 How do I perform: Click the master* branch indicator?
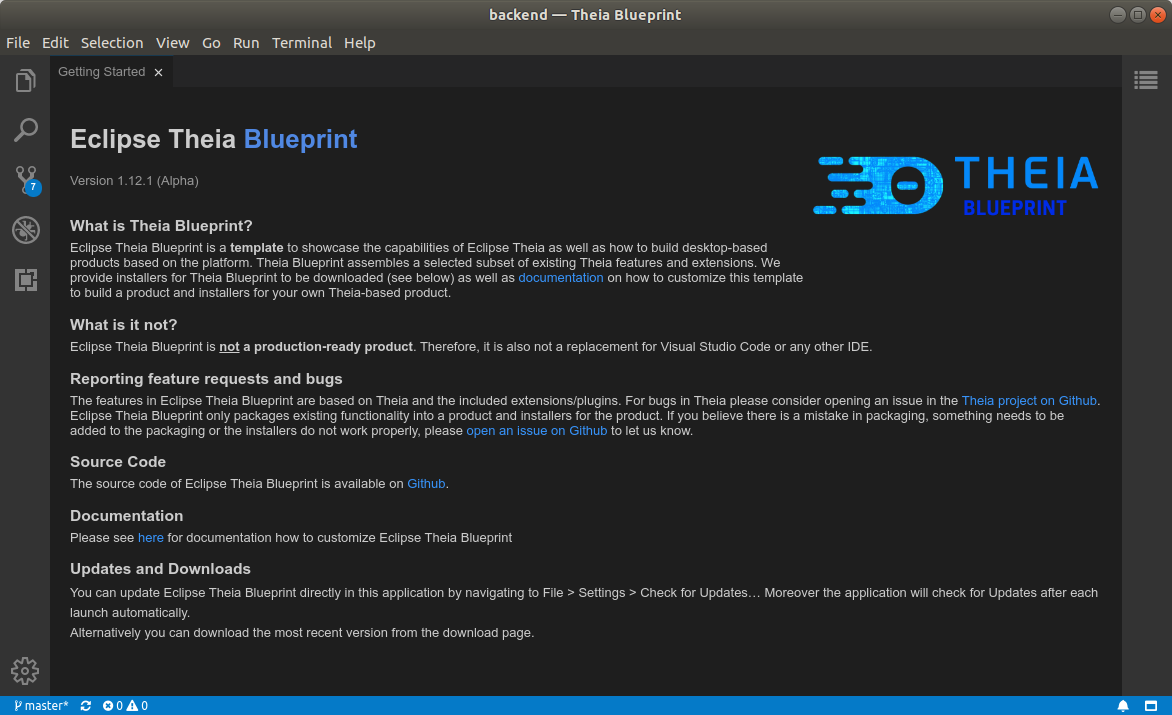(41, 706)
